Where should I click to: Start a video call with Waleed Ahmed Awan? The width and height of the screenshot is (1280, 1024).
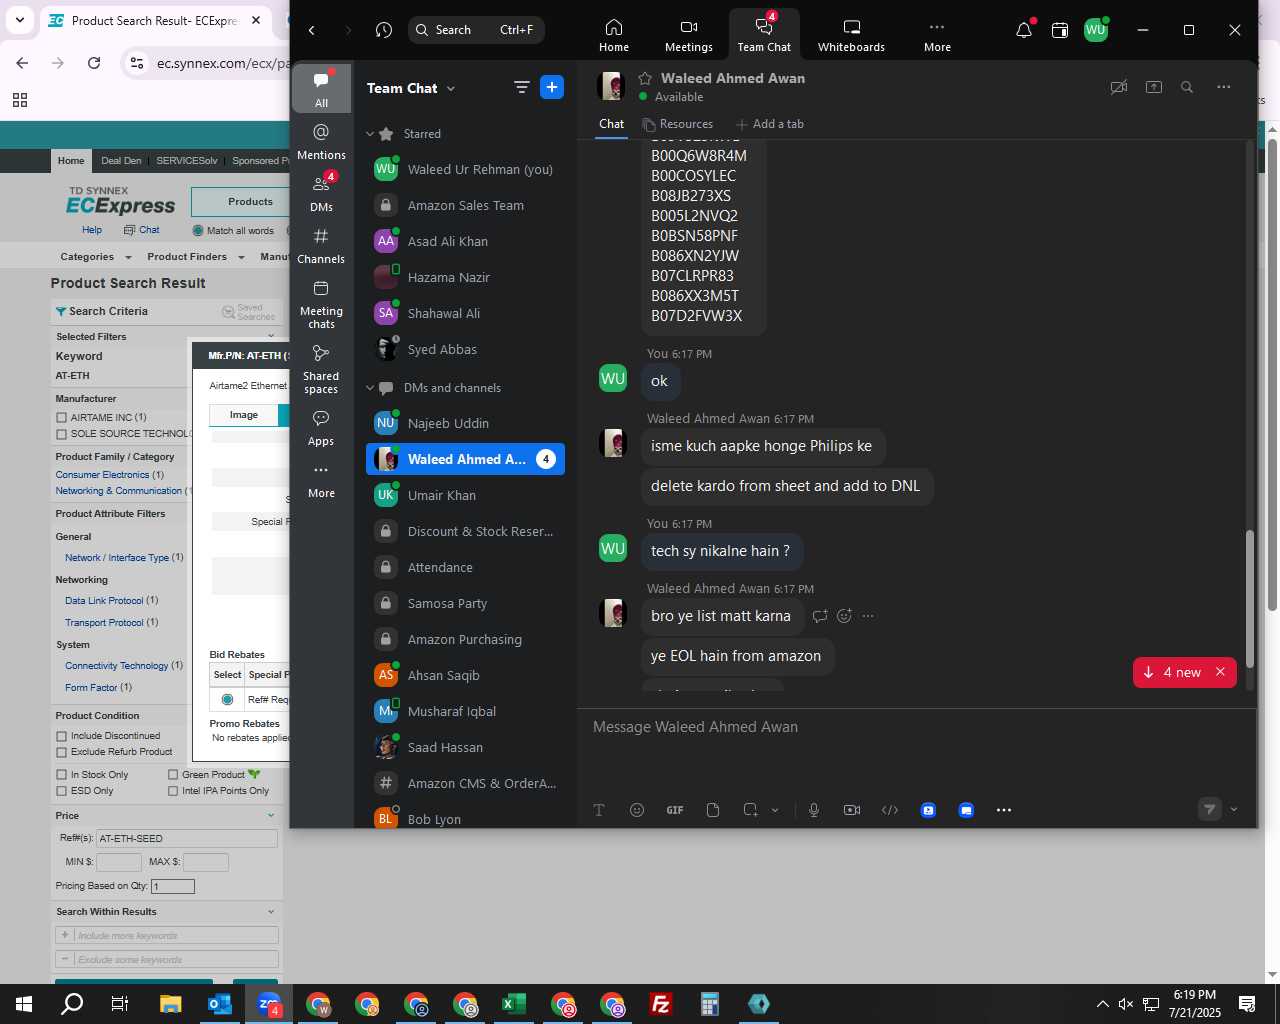pyautogui.click(x=1119, y=87)
